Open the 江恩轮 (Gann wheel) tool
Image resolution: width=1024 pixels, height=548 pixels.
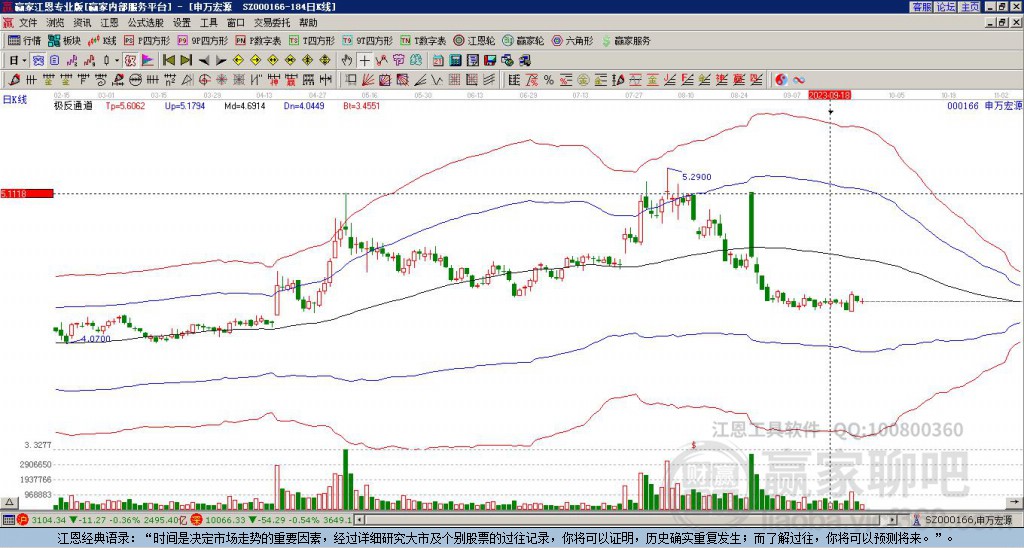tap(474, 40)
